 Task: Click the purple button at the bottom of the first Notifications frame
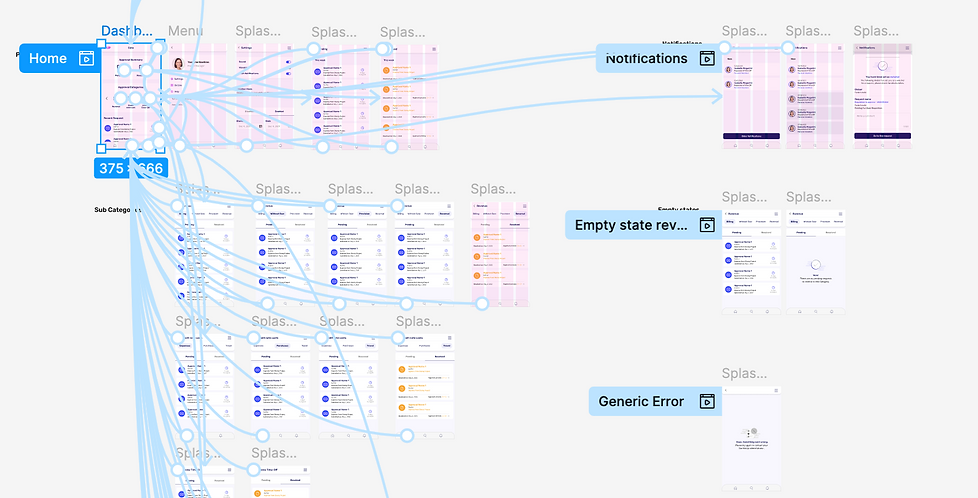pos(752,136)
